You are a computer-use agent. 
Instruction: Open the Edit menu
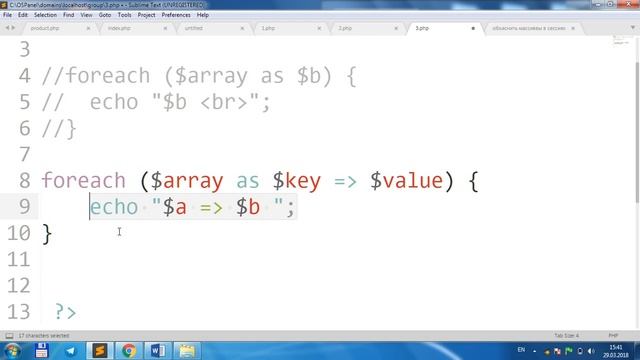click(x=23, y=15)
